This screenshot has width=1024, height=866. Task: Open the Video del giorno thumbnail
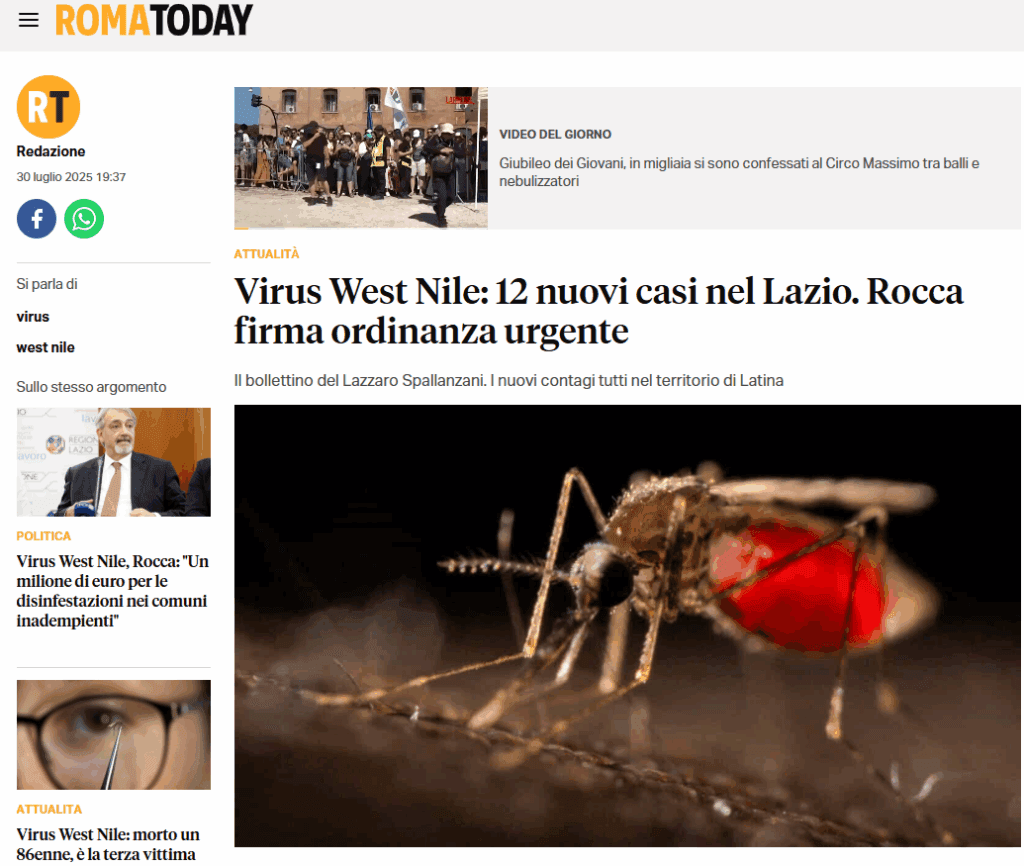tap(360, 158)
